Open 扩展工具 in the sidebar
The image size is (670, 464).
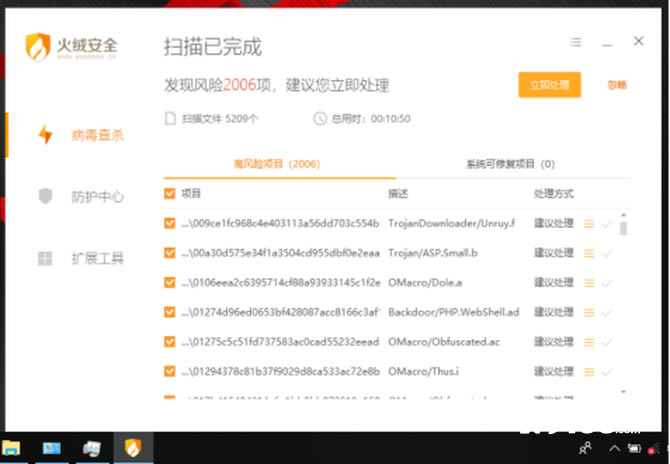97,258
